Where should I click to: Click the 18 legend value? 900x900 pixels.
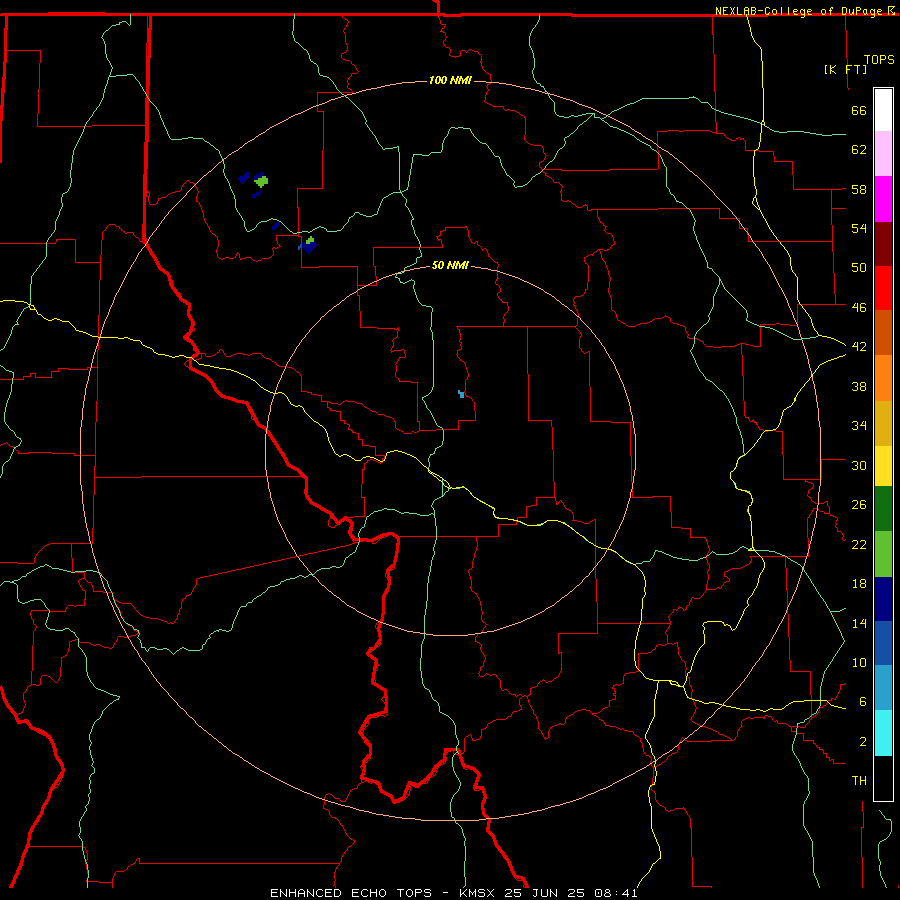[859, 584]
